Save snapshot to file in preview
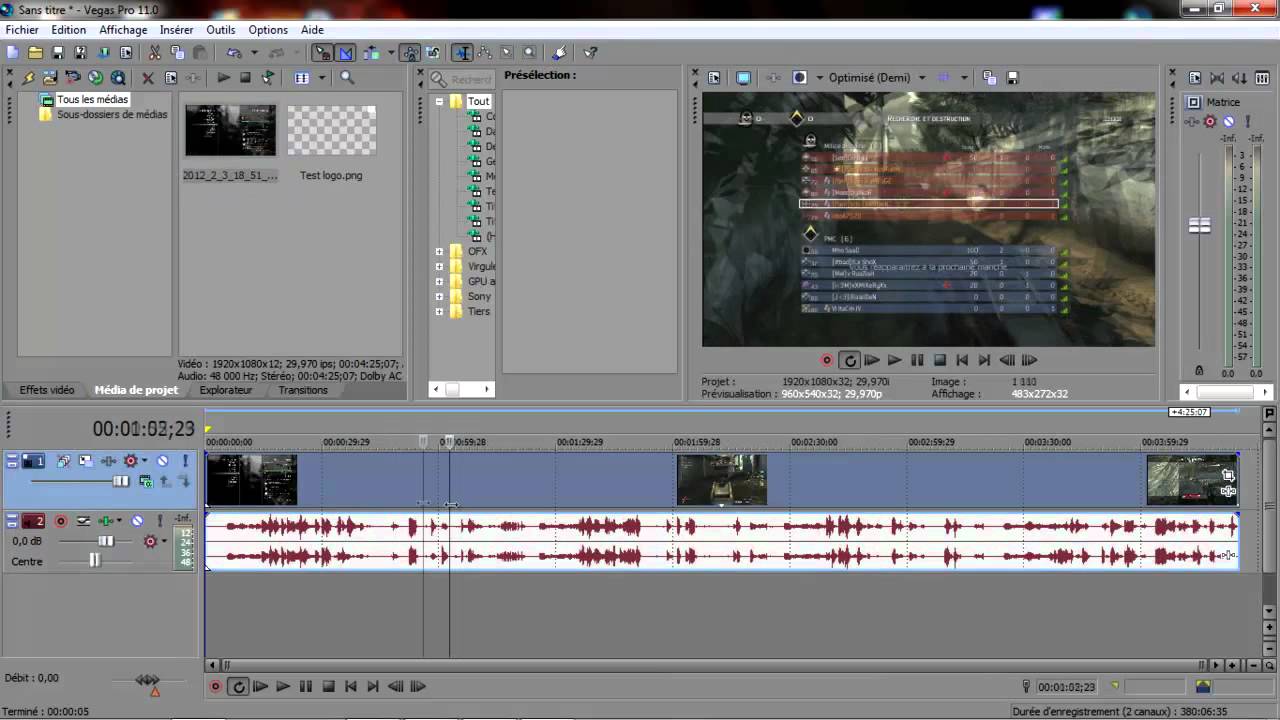Screen dimensions: 1280x720 pyautogui.click(x=1012, y=77)
